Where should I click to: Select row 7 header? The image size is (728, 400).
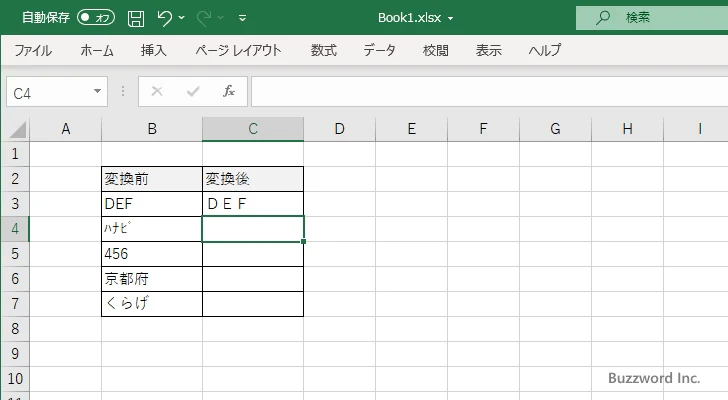click(15, 304)
